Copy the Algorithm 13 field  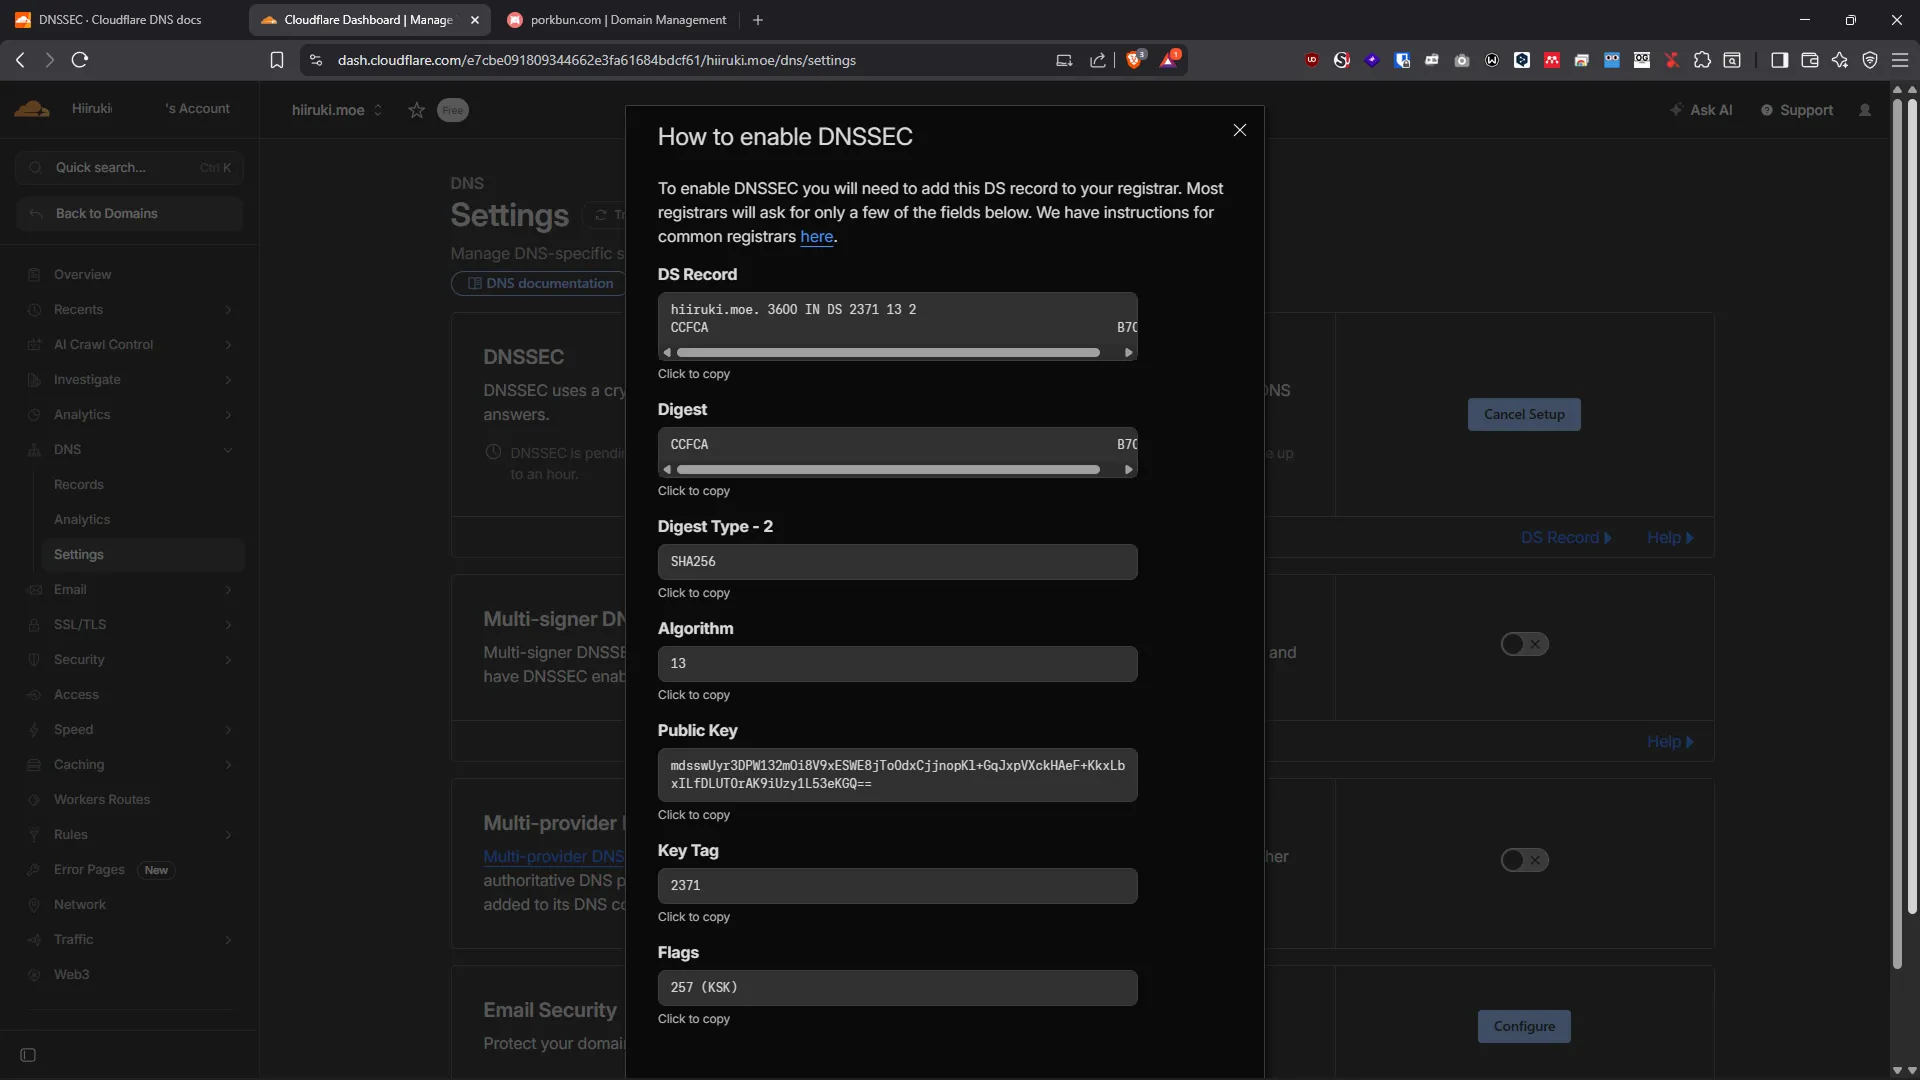(x=897, y=664)
